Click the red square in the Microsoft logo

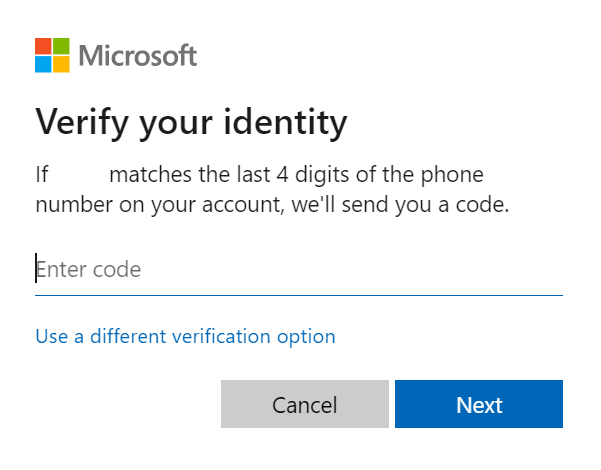[x=44, y=46]
